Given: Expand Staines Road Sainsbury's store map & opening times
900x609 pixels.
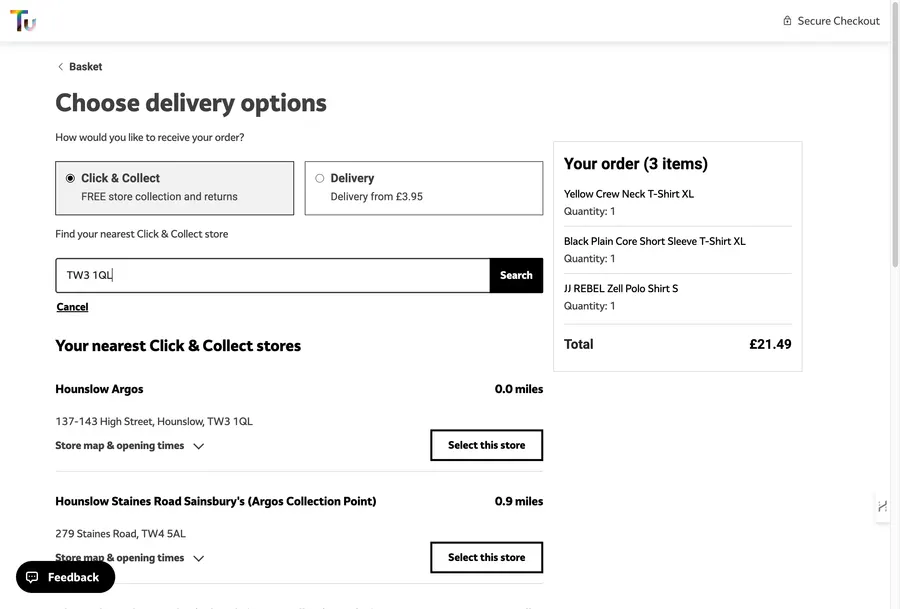Looking at the screenshot, I should 130,558.
